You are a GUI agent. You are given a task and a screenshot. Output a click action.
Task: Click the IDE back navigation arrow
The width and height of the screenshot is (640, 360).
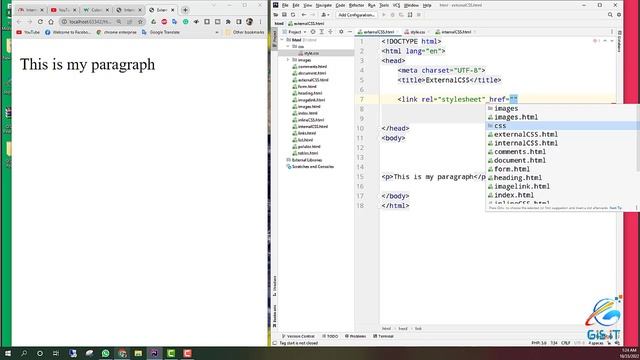tap(304, 15)
